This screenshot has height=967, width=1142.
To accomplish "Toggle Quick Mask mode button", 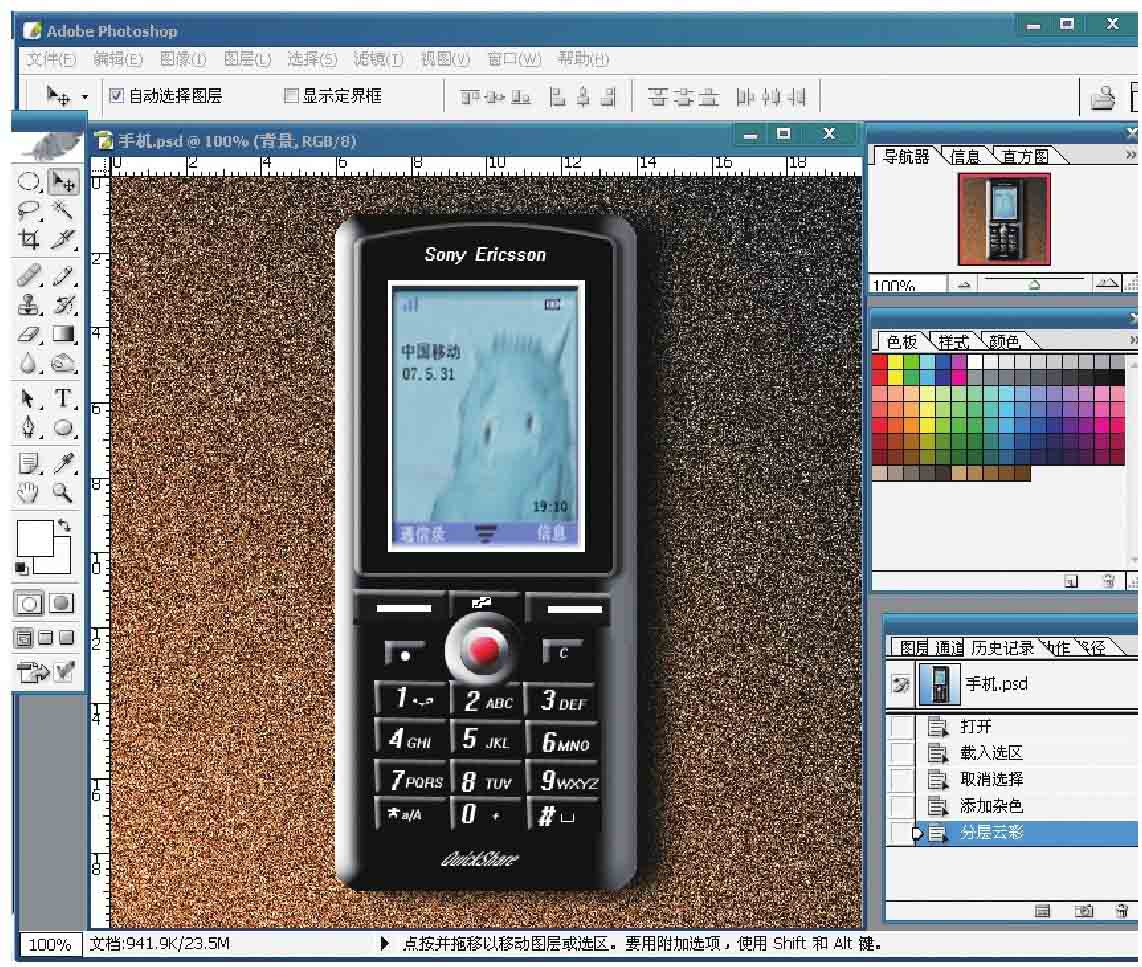I will (62, 603).
